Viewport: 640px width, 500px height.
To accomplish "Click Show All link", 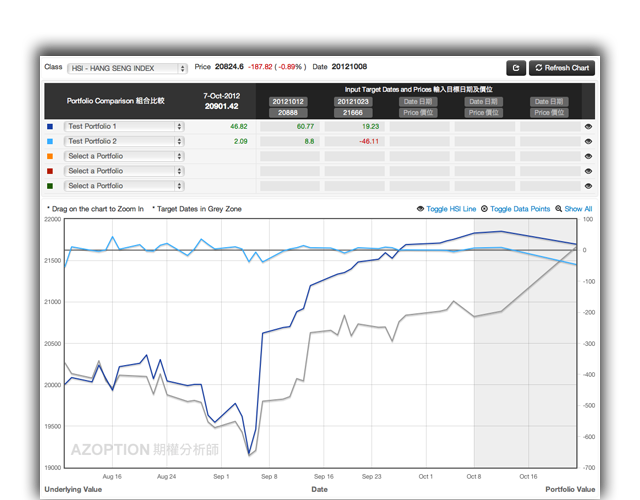I will click(578, 209).
